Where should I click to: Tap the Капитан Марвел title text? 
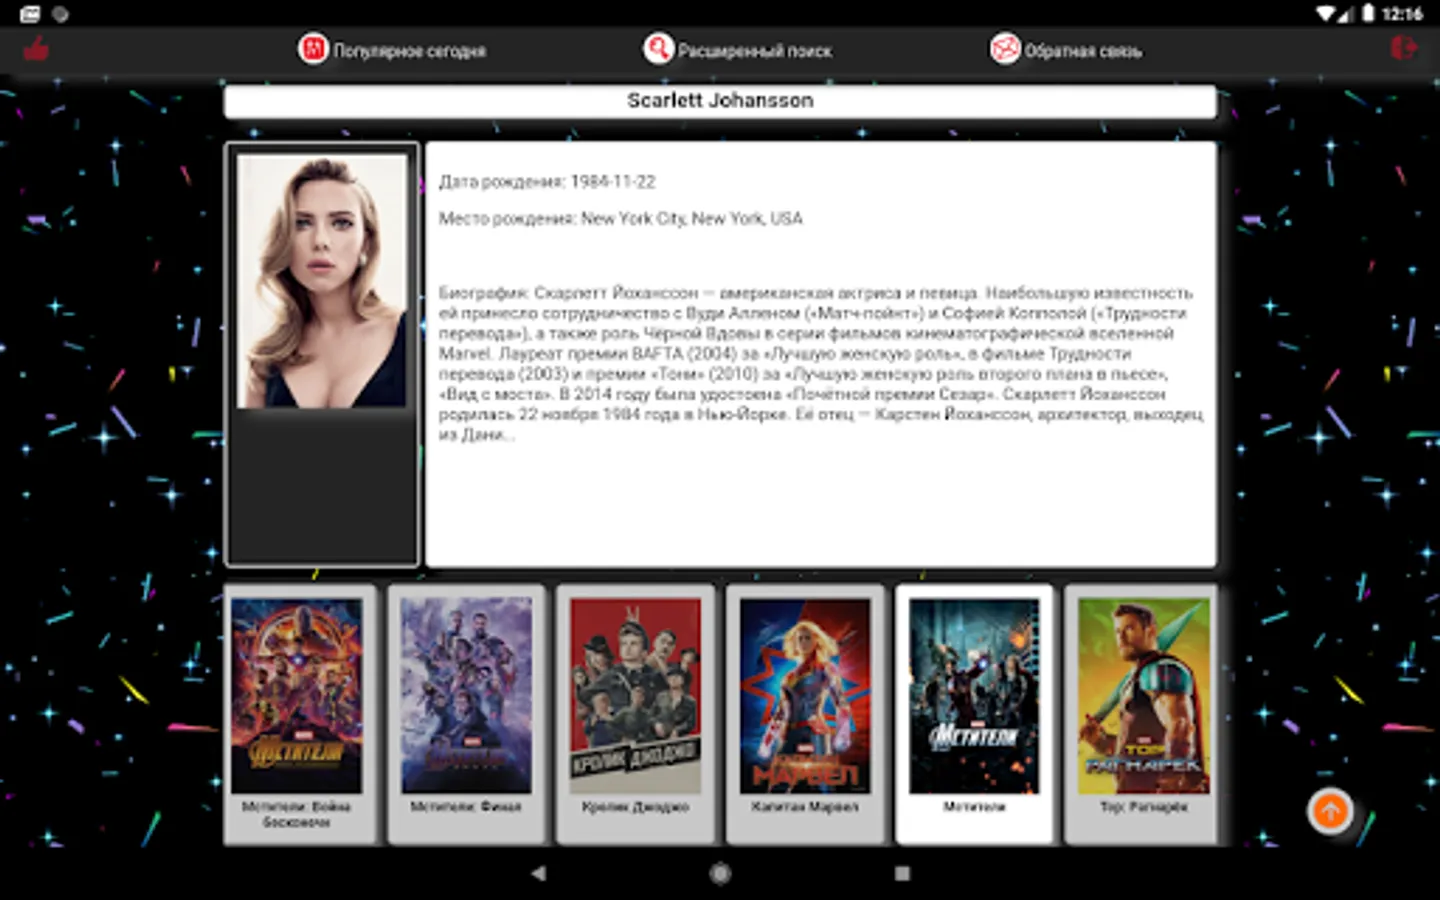click(x=805, y=807)
